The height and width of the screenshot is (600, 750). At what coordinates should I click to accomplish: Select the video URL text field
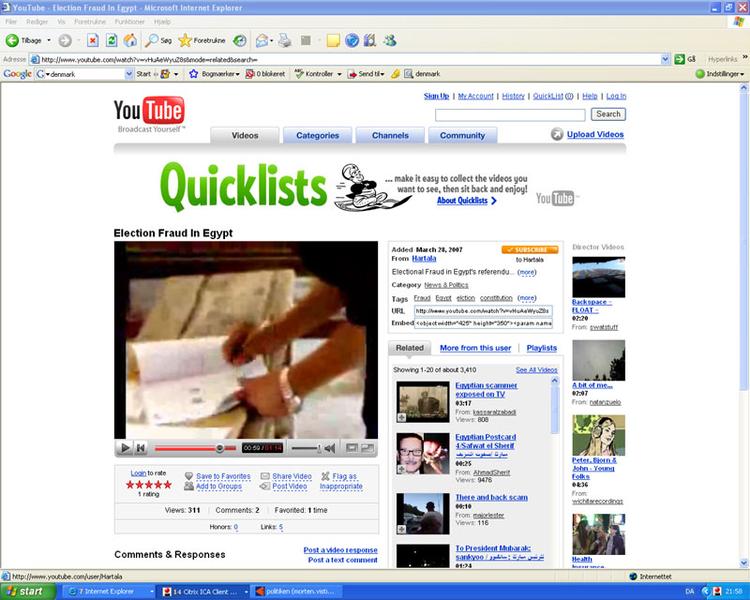coord(483,311)
